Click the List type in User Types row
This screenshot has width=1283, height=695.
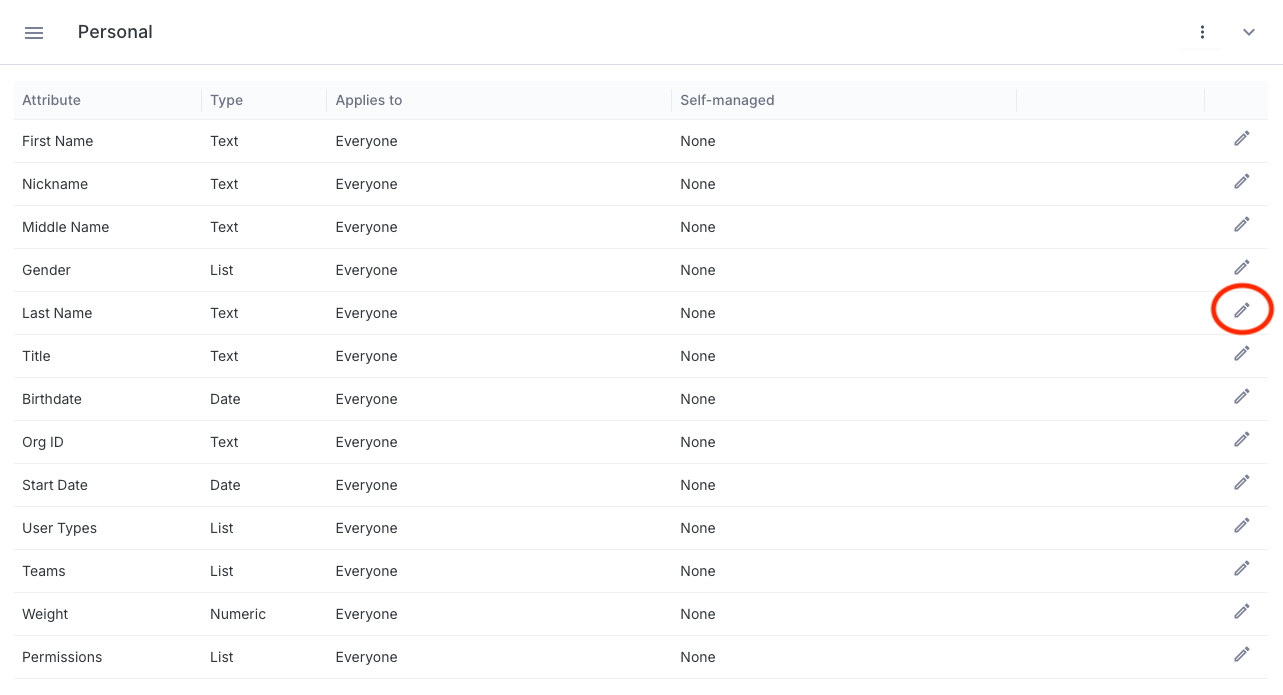coord(222,528)
